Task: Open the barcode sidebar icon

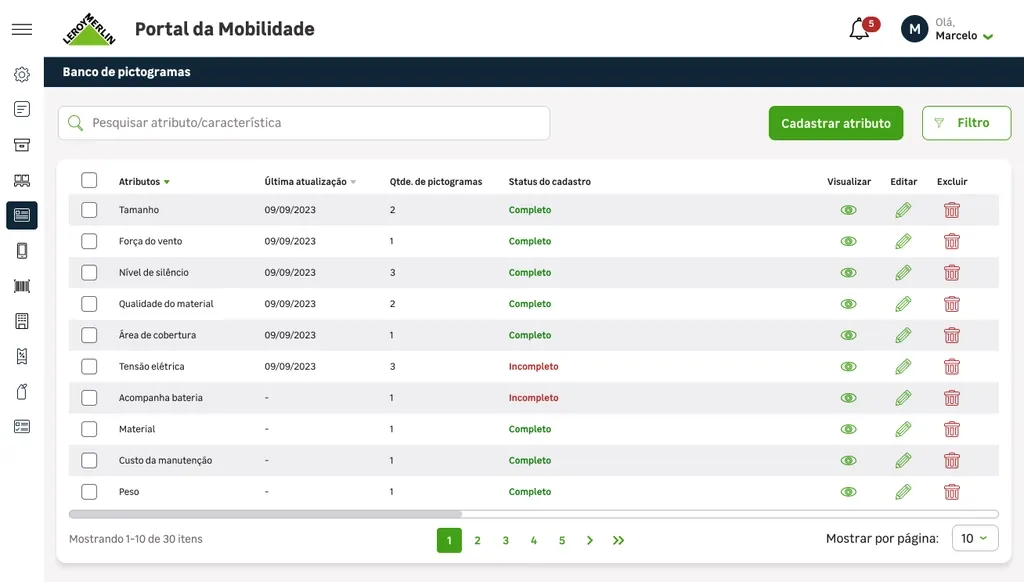Action: [22, 286]
